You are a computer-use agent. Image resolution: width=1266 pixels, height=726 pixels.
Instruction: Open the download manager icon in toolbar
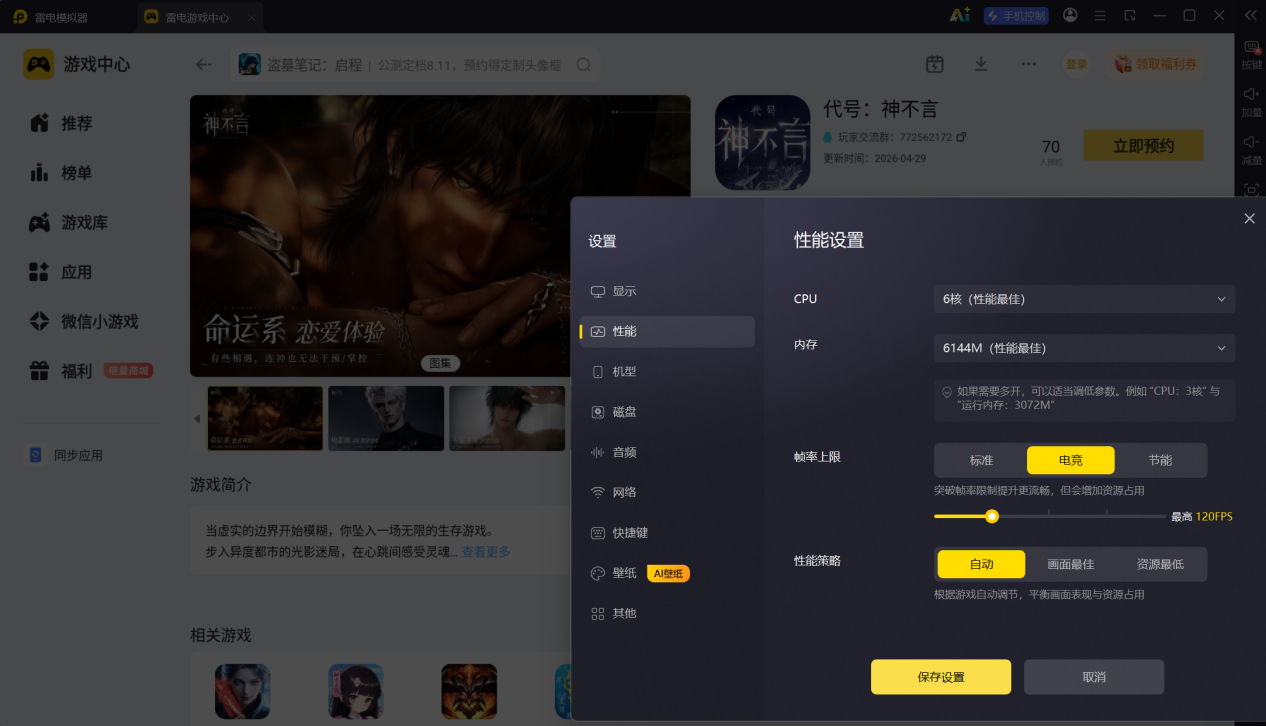click(981, 64)
